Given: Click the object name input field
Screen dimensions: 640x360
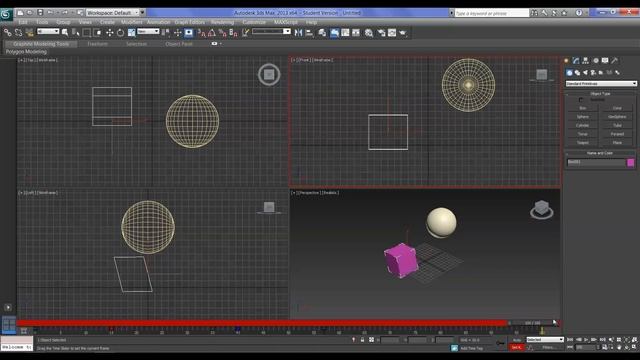Looking at the screenshot, I should tap(596, 162).
